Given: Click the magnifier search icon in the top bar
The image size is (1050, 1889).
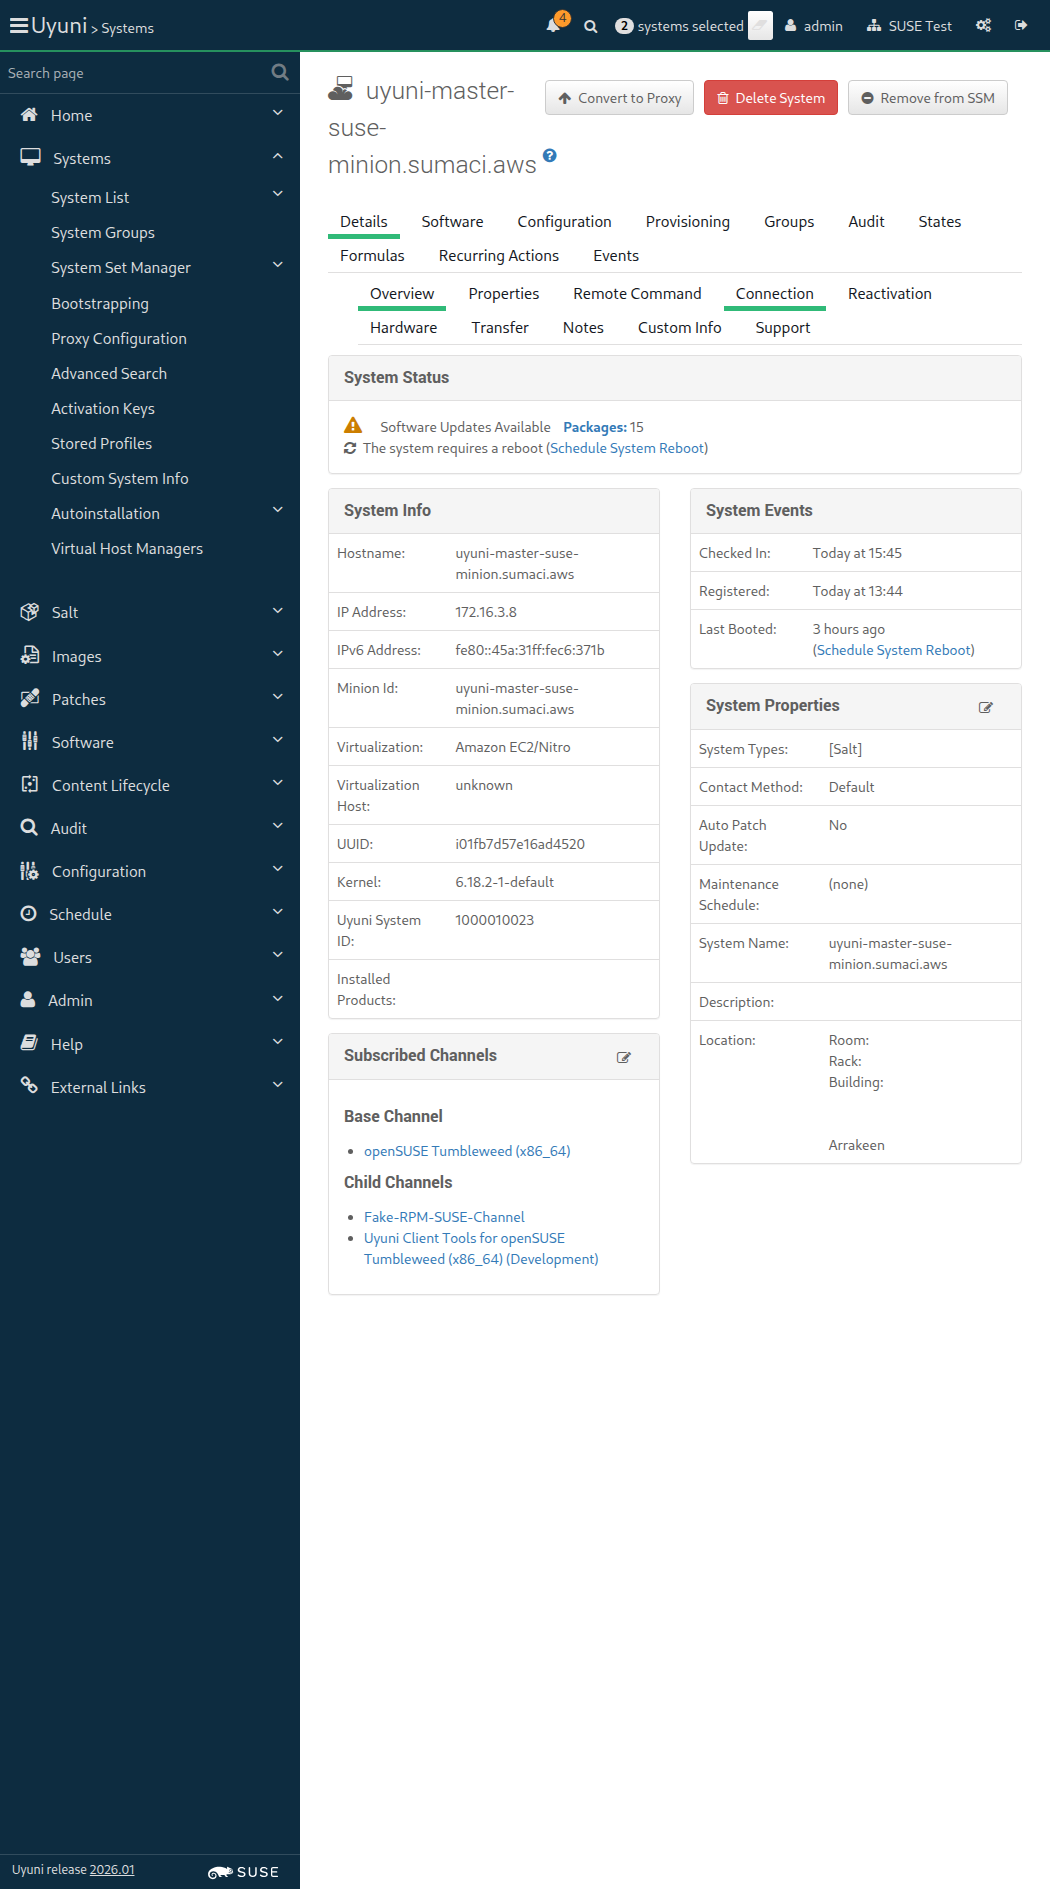Looking at the screenshot, I should 591,27.
